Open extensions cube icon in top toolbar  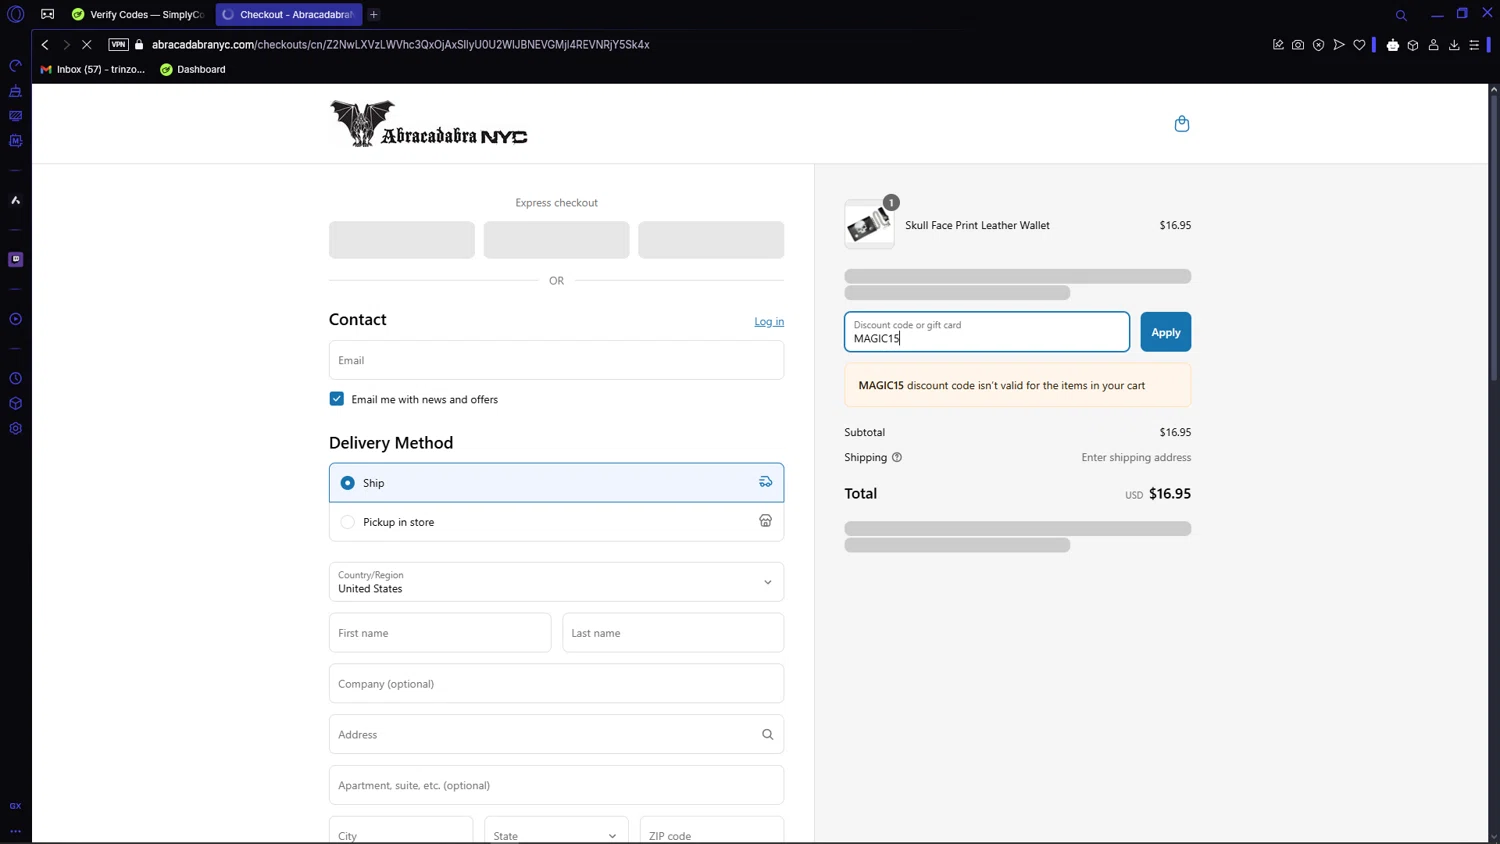(1413, 45)
